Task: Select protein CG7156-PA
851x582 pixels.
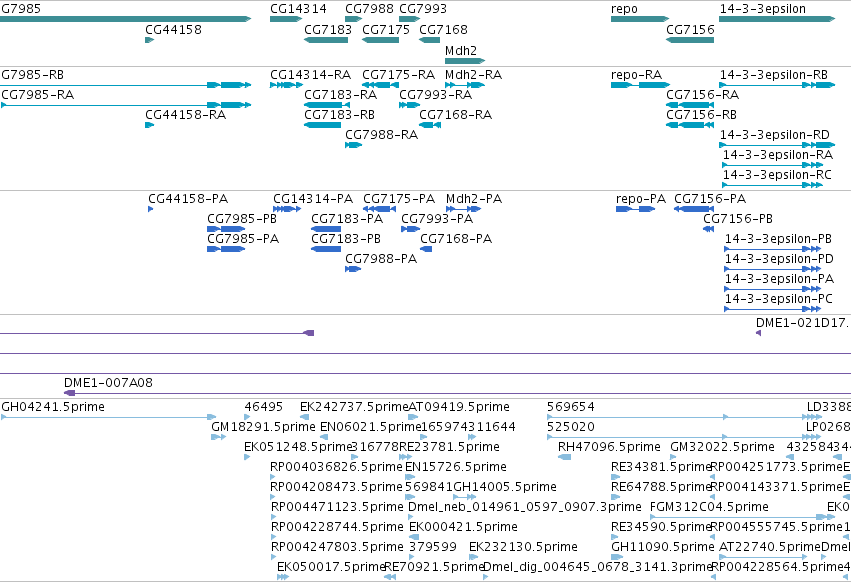Action: point(710,199)
